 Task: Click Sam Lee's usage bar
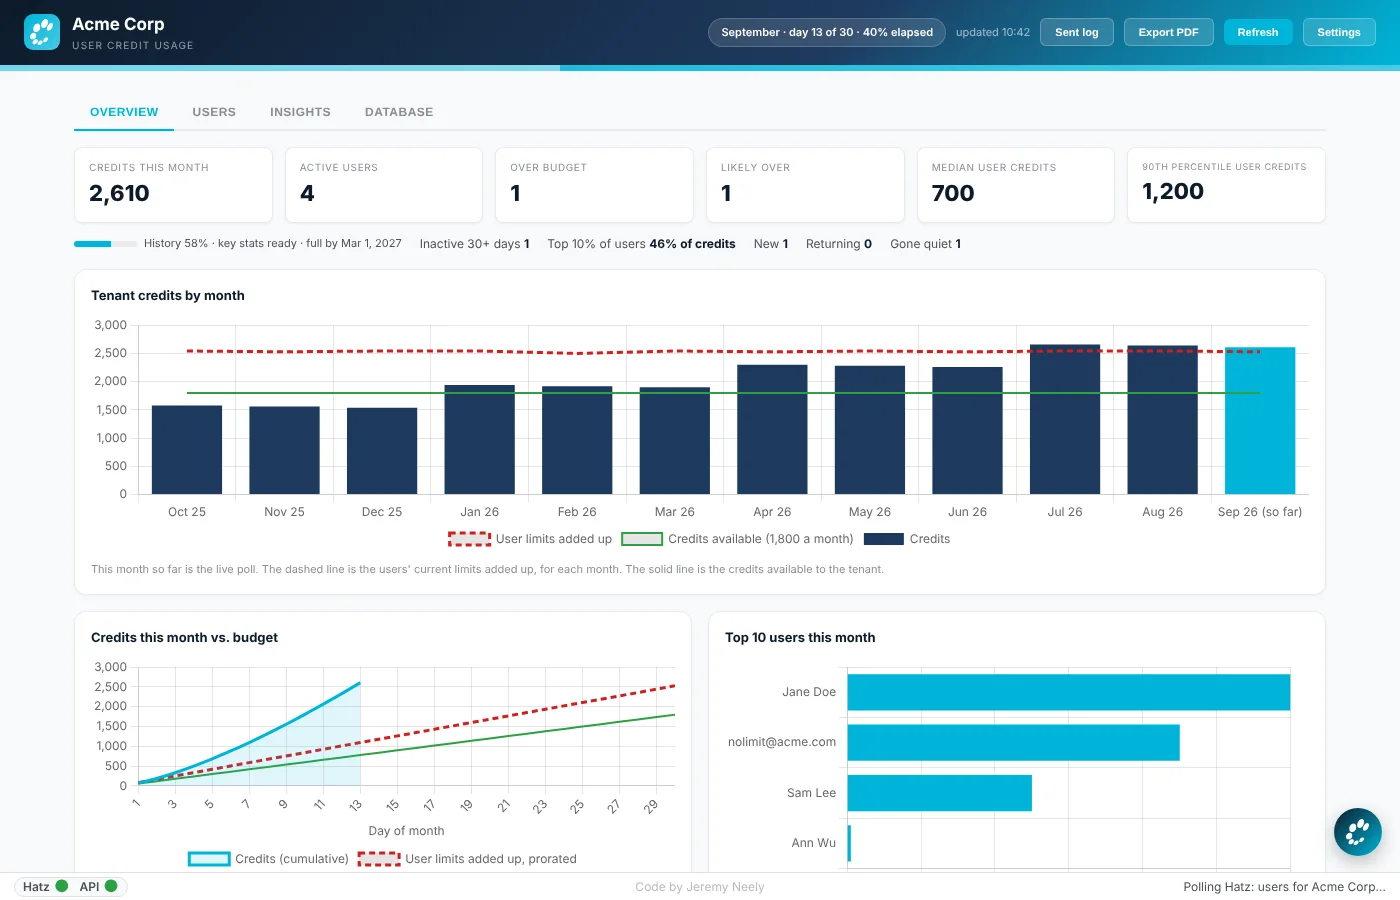(940, 793)
